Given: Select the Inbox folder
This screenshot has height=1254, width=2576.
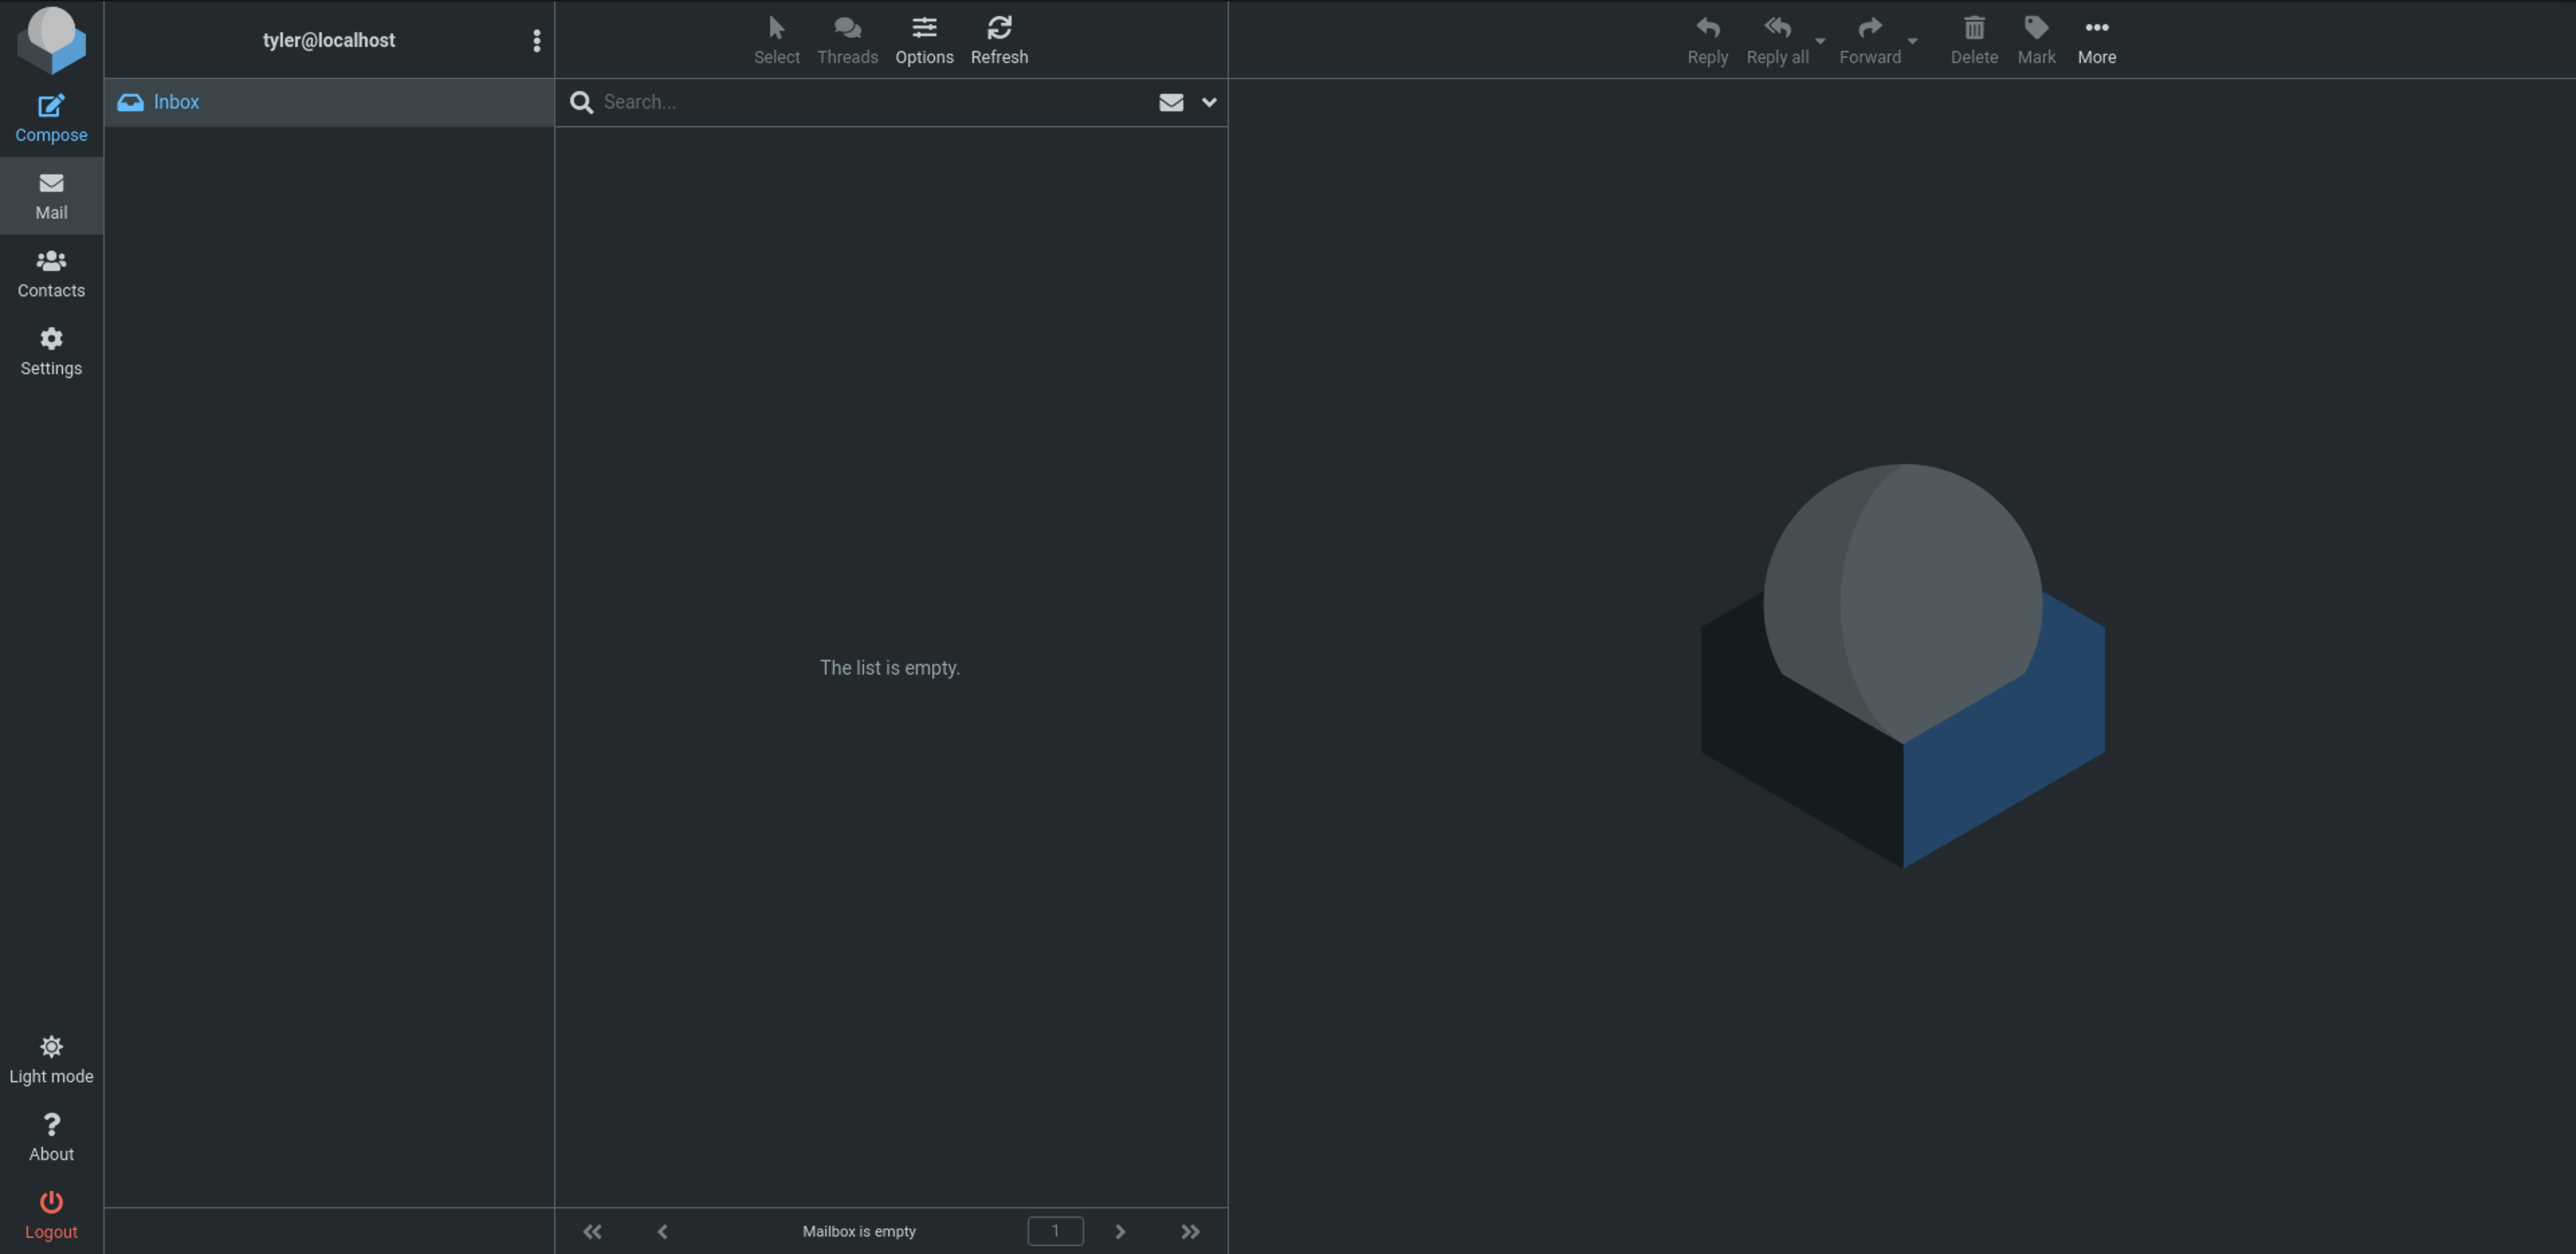Looking at the screenshot, I should pyautogui.click(x=176, y=102).
